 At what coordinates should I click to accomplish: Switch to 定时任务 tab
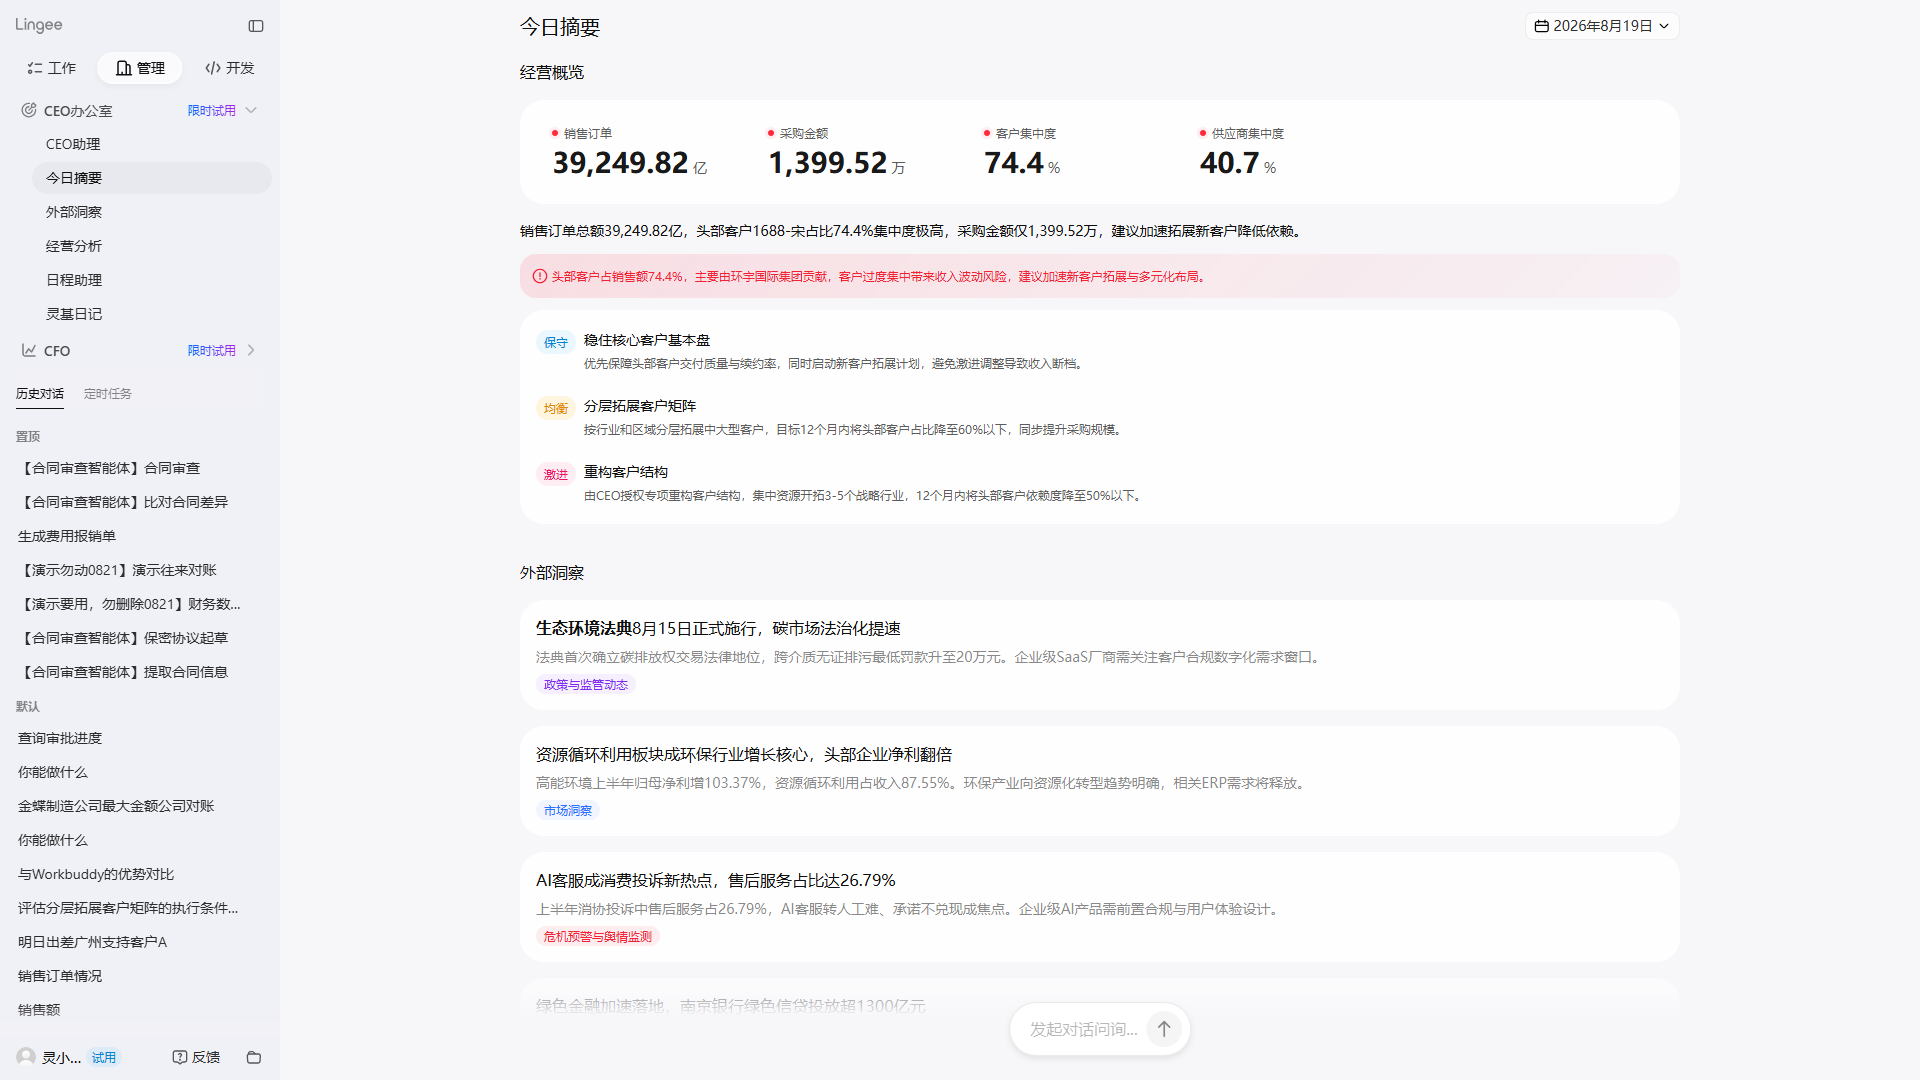pos(108,394)
